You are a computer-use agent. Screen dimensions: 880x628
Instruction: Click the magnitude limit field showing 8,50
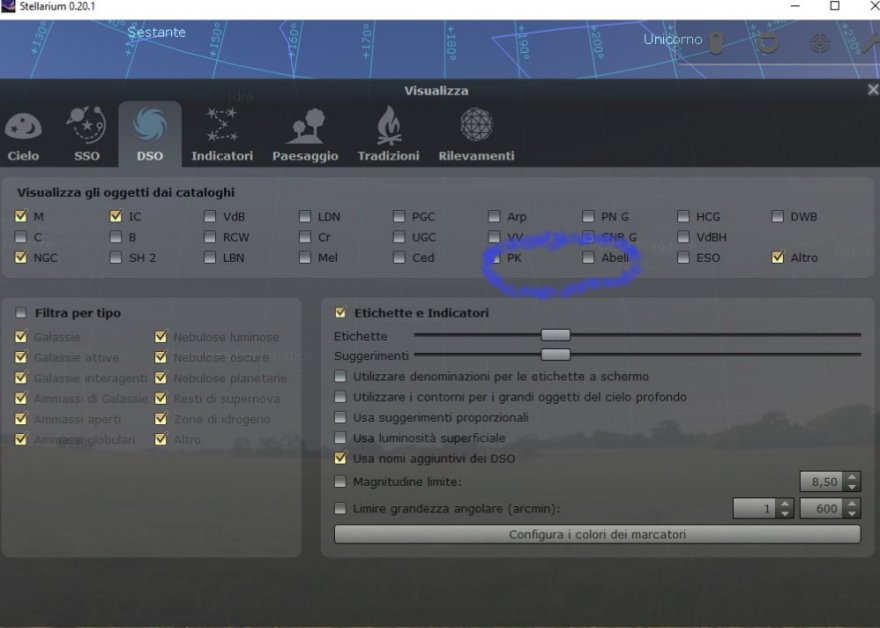point(822,482)
